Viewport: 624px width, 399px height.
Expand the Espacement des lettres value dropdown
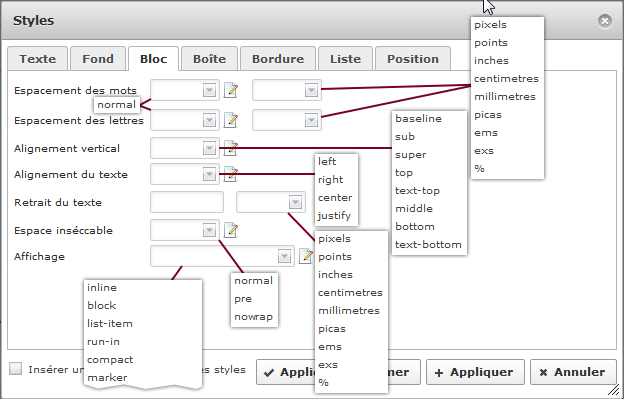click(209, 120)
